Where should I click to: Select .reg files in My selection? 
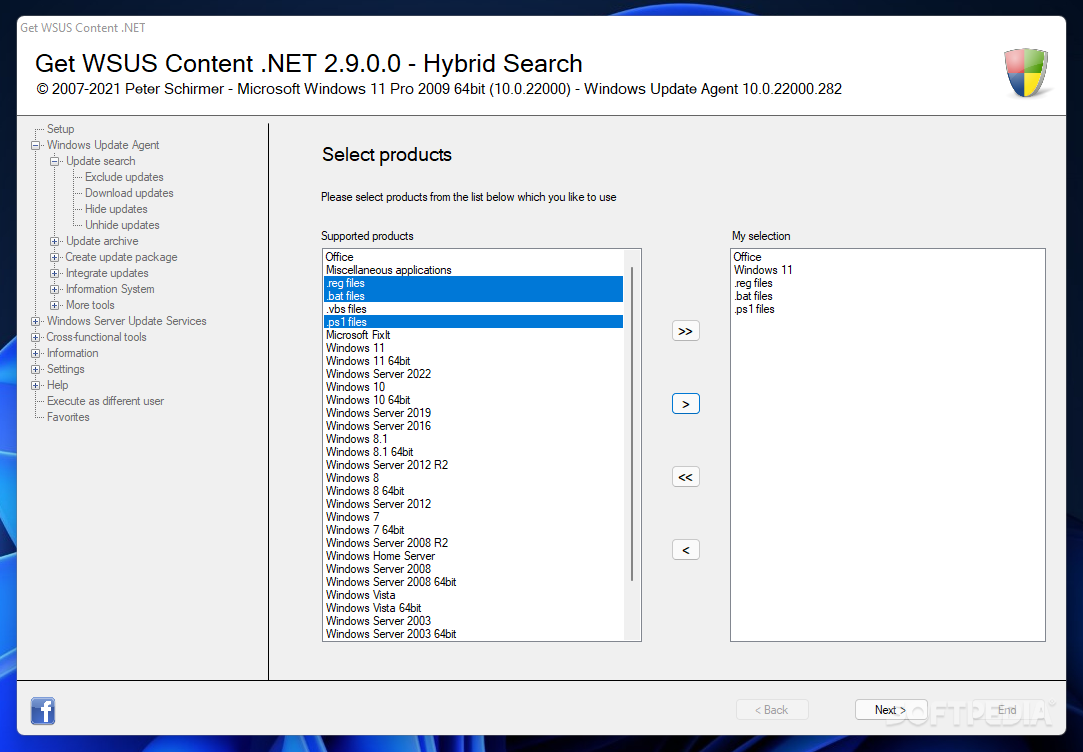(x=888, y=283)
